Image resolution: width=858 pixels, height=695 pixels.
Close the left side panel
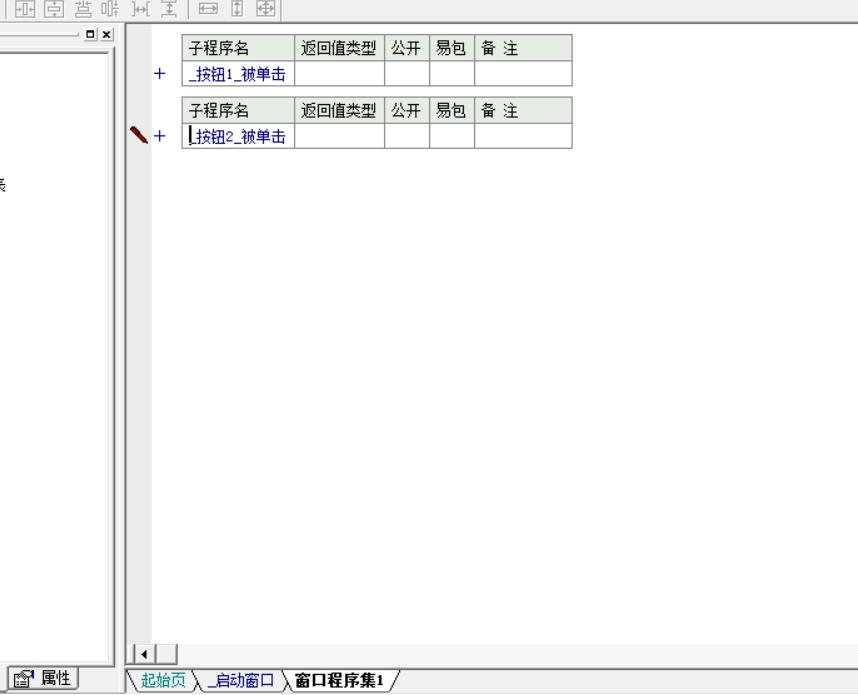click(x=106, y=34)
